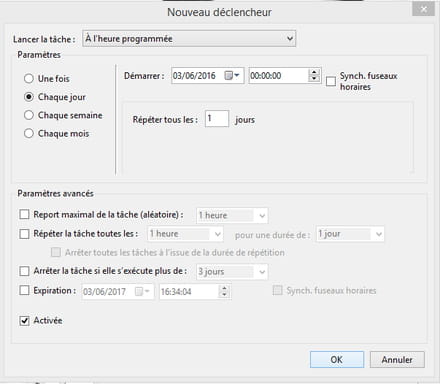The width and height of the screenshot is (440, 384).
Task: Uncheck the 'Activée' checkbox
Action: pos(24,321)
